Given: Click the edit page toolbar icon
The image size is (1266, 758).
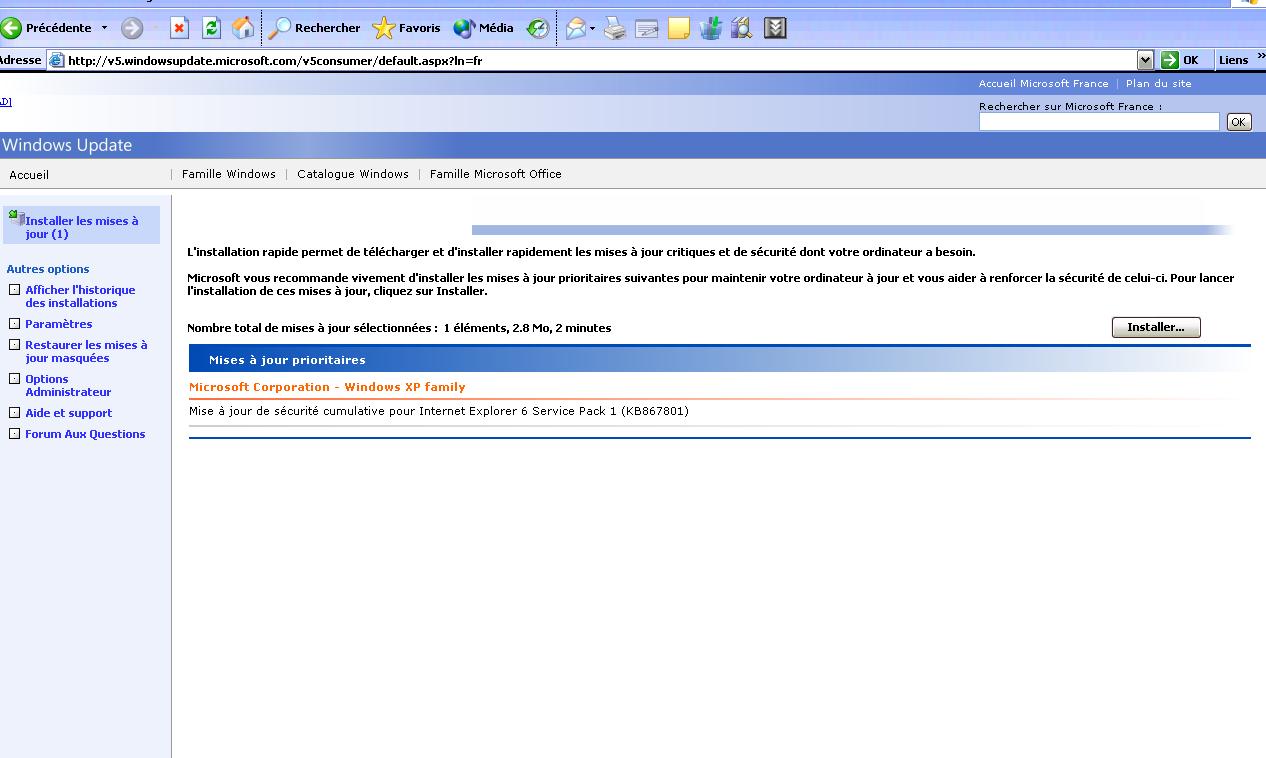Looking at the screenshot, I should [x=647, y=28].
